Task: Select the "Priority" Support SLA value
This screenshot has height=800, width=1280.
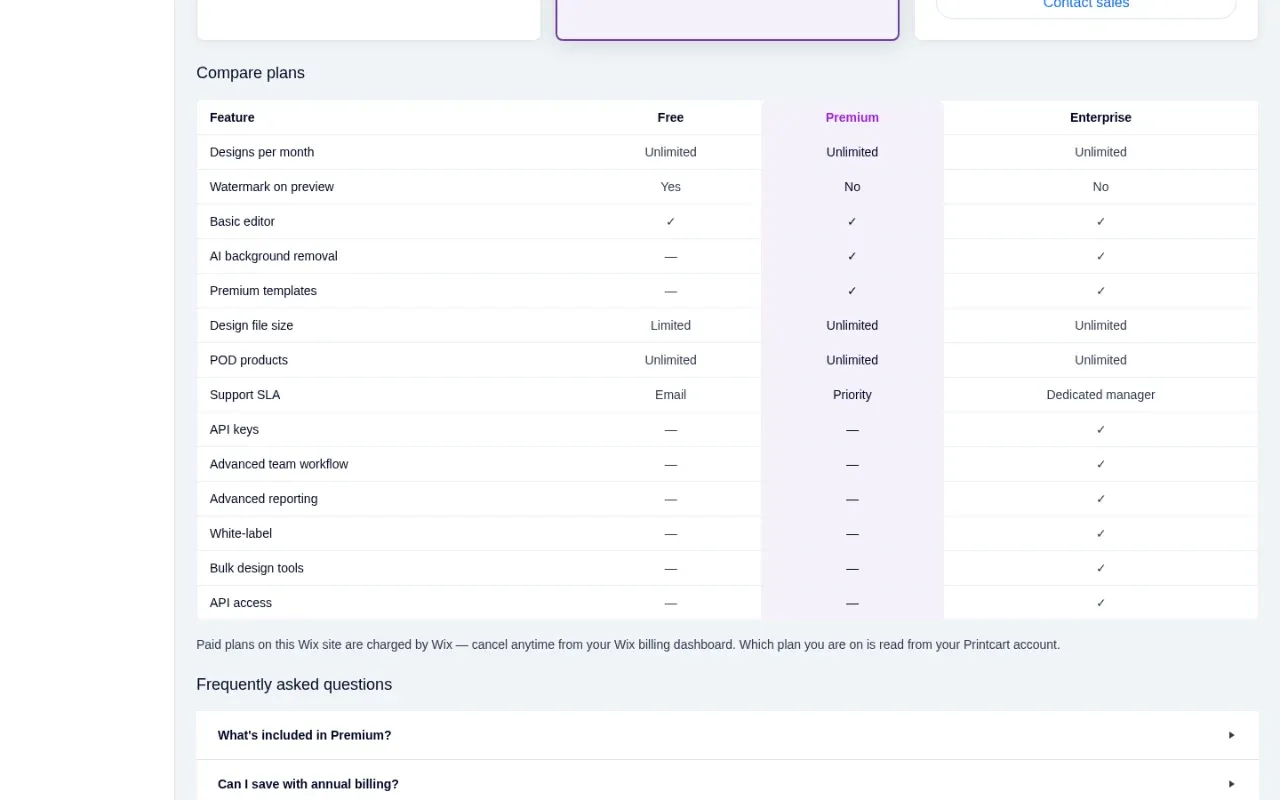Action: click(x=852, y=395)
